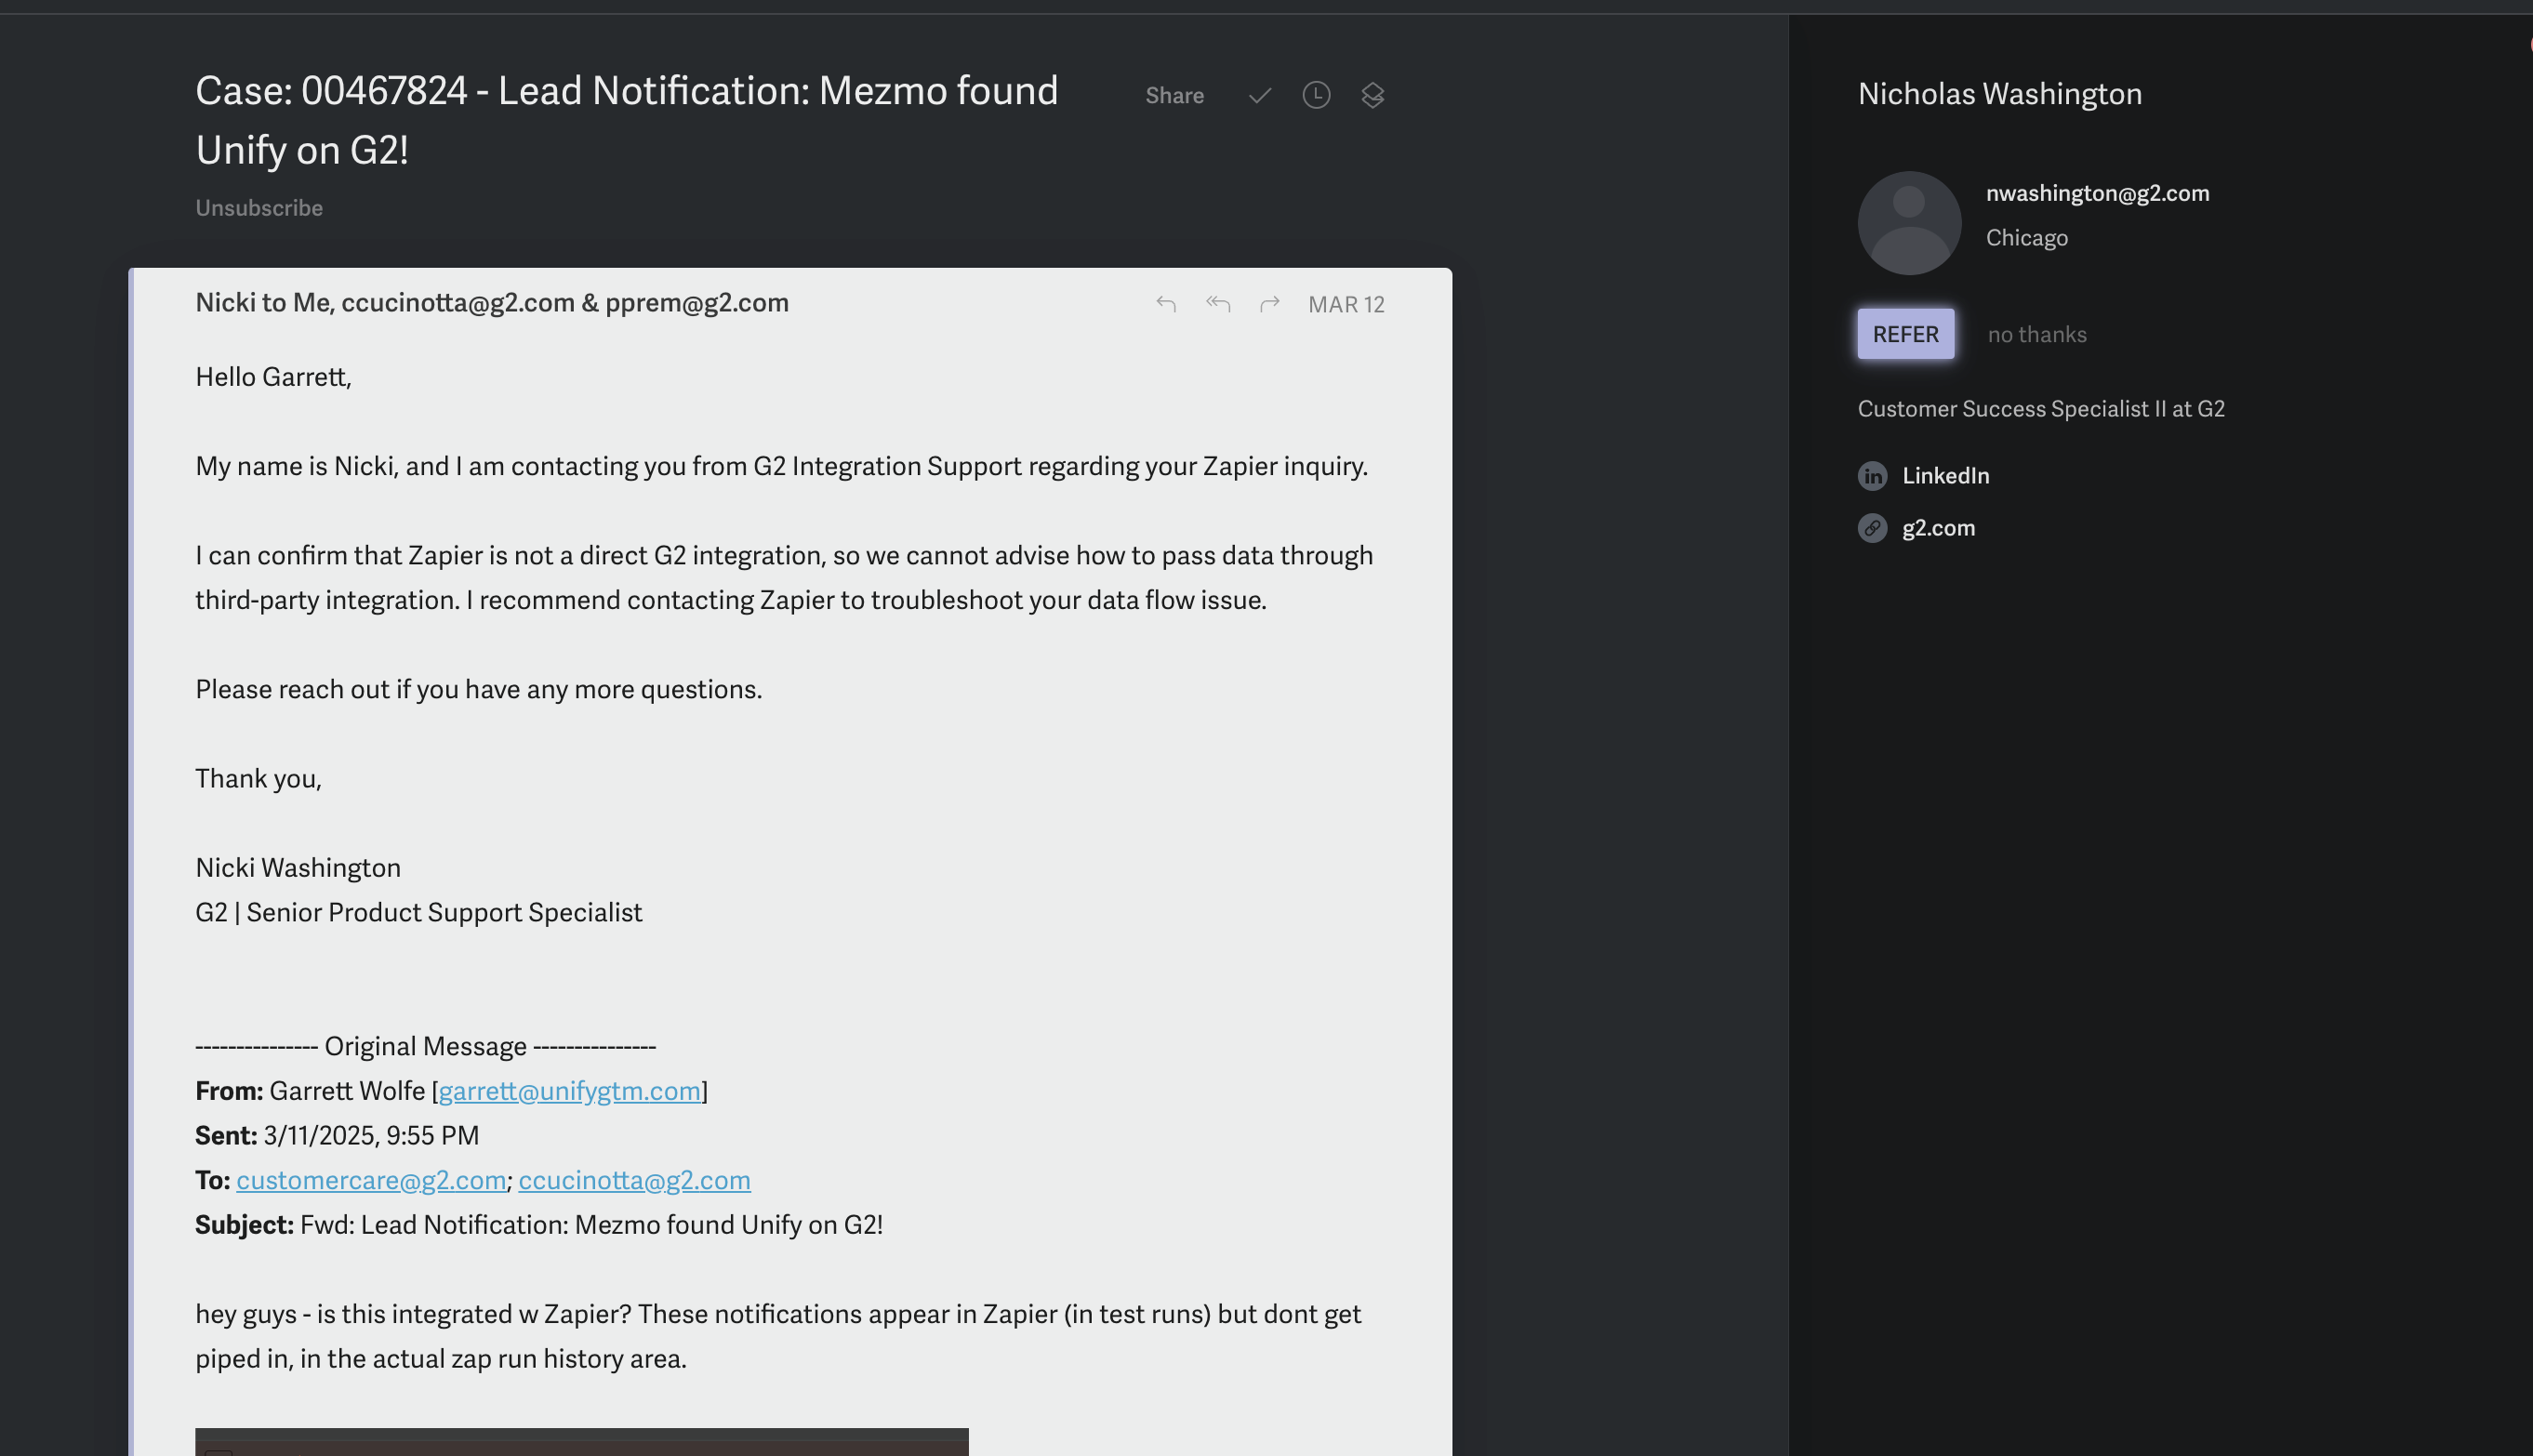Click 'Customer Success Specialist II at G2' text

[x=2041, y=409]
